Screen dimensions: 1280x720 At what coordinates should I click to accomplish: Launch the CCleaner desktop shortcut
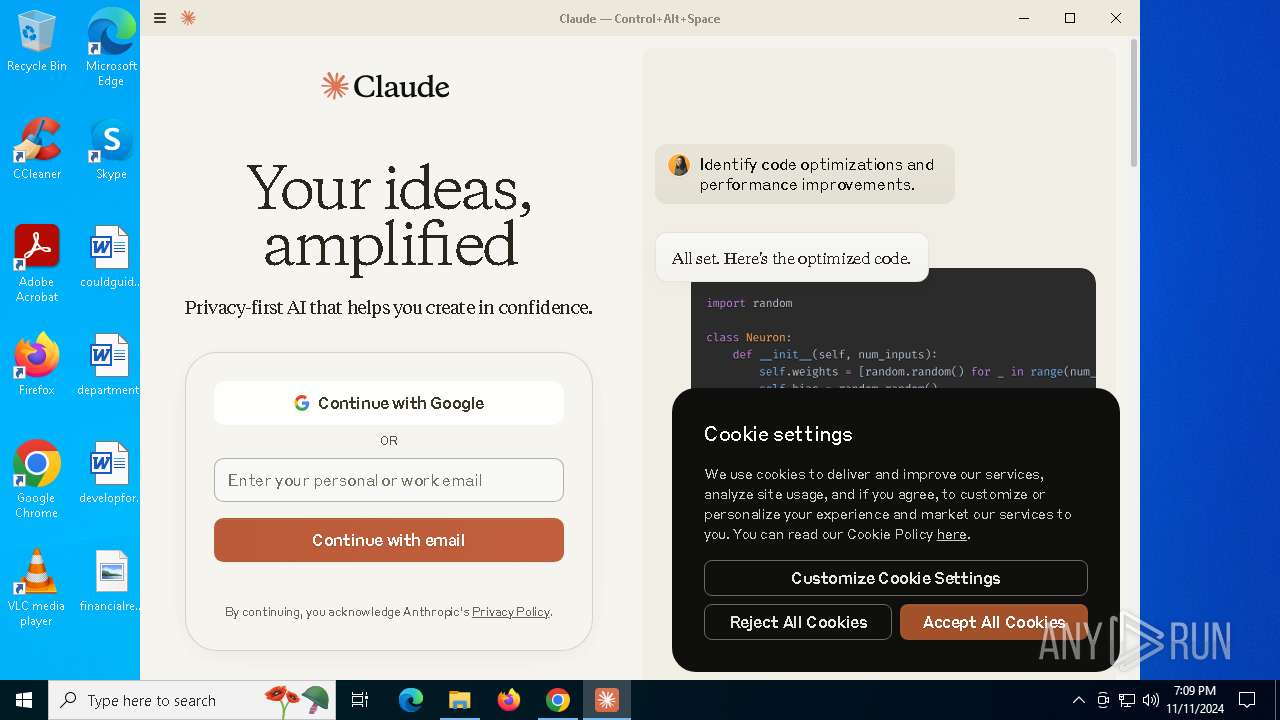coord(37,149)
